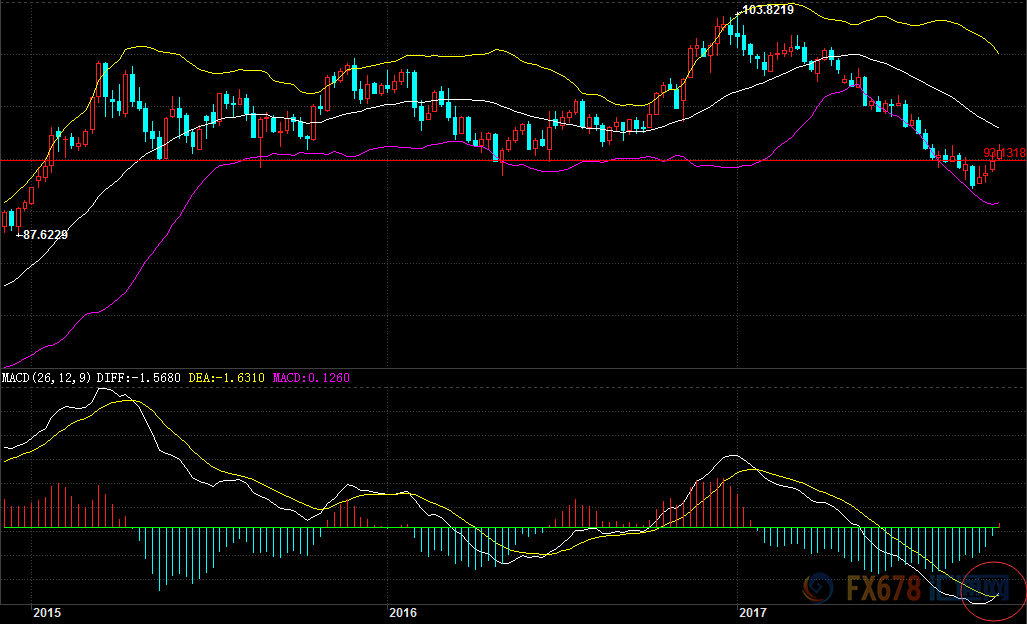The height and width of the screenshot is (624, 1027).
Task: Click the DEA:-1.6310 value
Action: pyautogui.click(x=227, y=378)
